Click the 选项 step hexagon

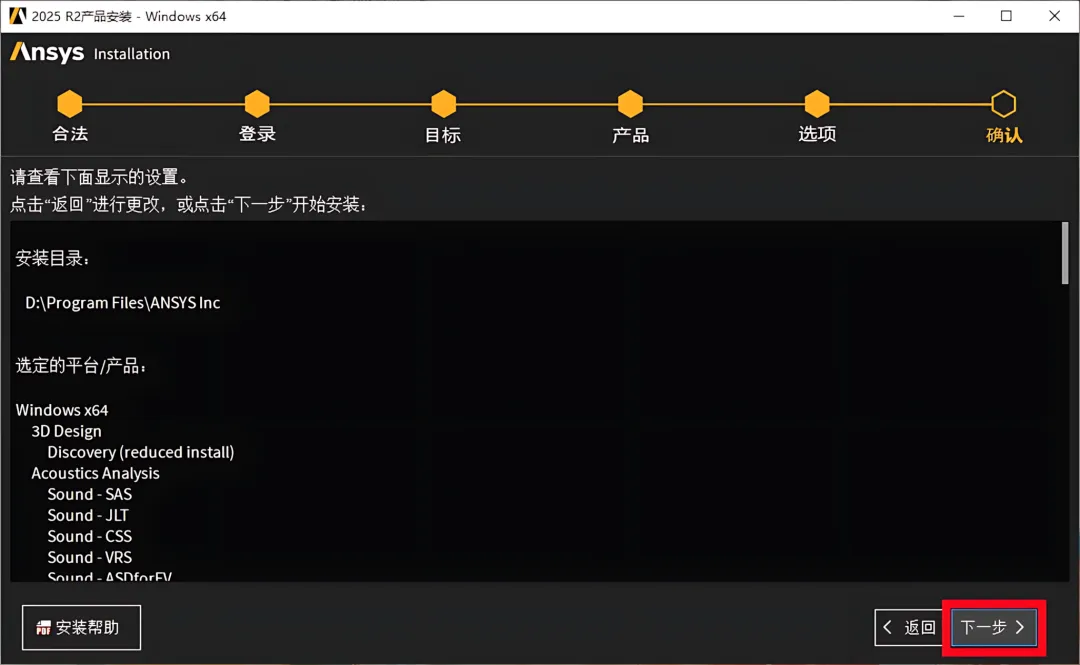(817, 104)
